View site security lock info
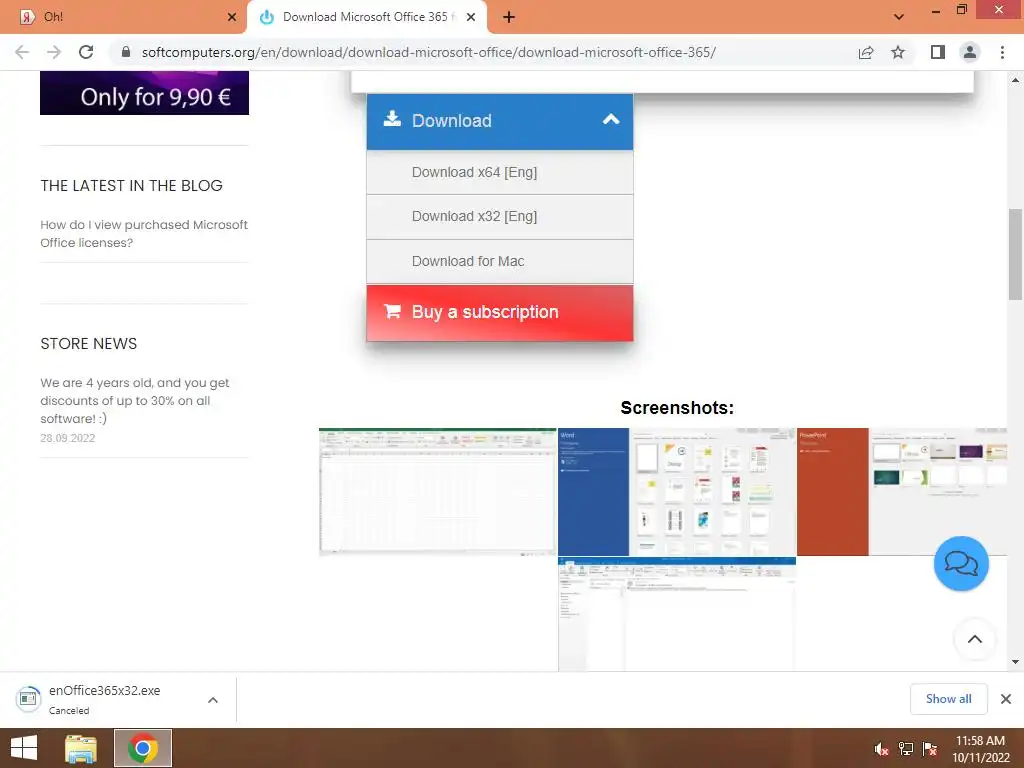This screenshot has width=1024, height=768. pyautogui.click(x=126, y=52)
